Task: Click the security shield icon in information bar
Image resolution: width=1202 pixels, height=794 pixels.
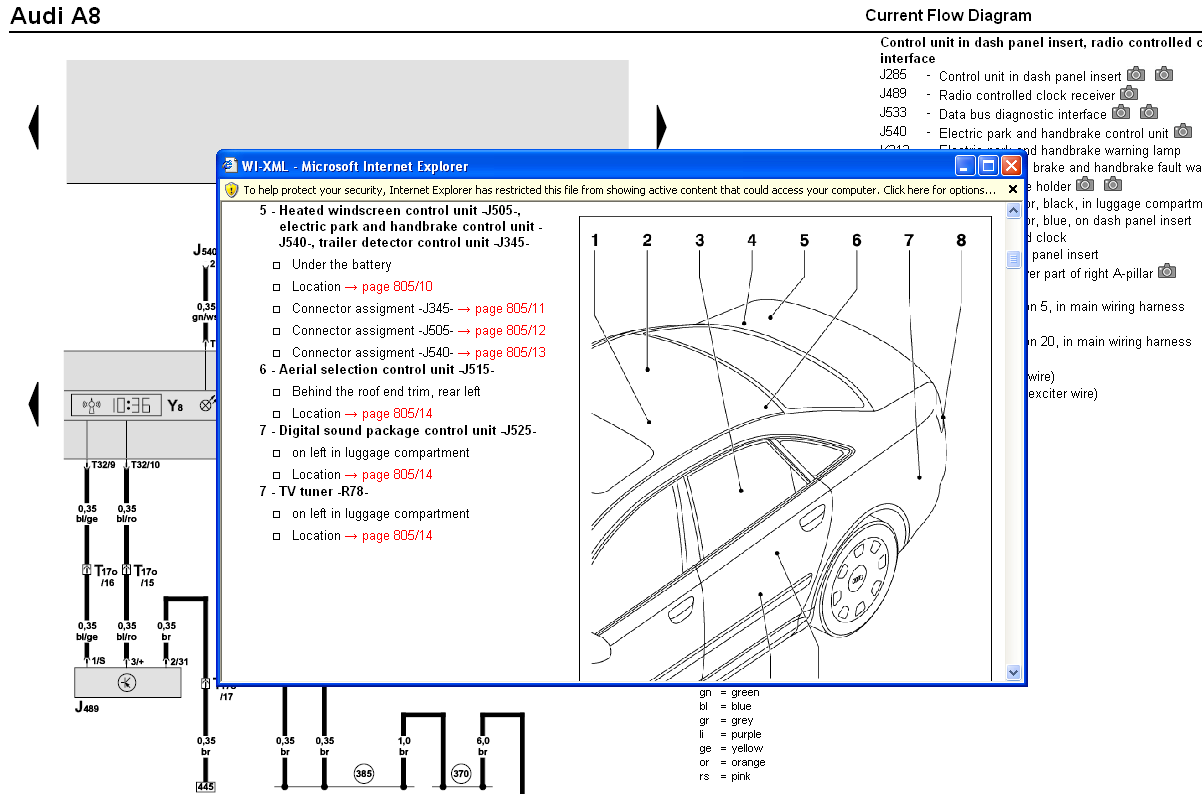Action: pos(231,189)
